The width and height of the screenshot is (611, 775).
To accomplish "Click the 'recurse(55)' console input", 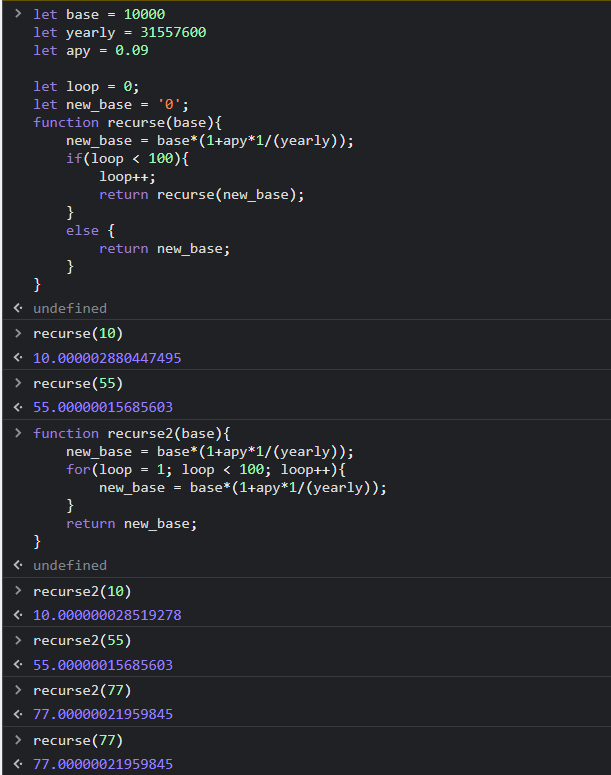I will pyautogui.click(x=78, y=384).
